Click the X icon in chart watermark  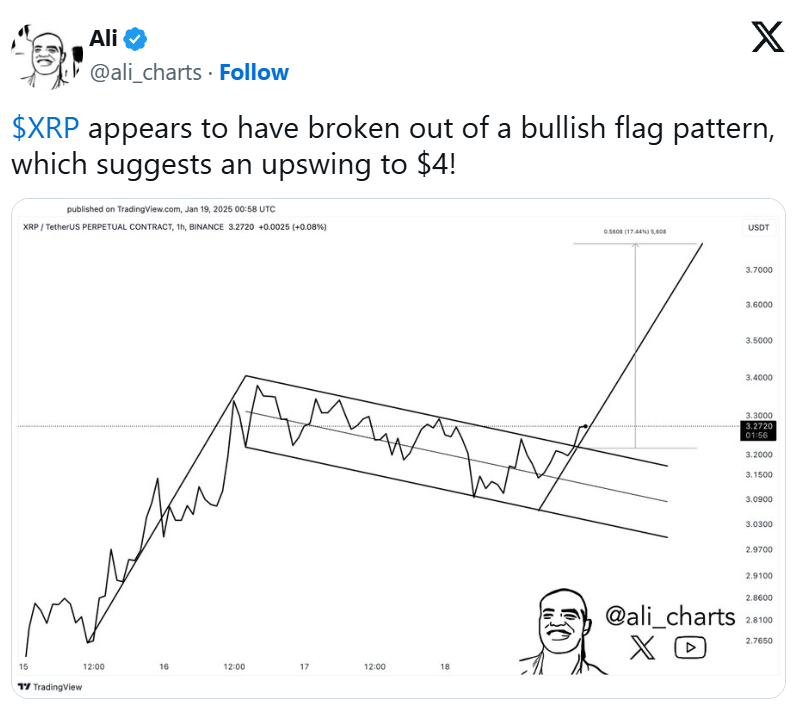click(x=642, y=647)
